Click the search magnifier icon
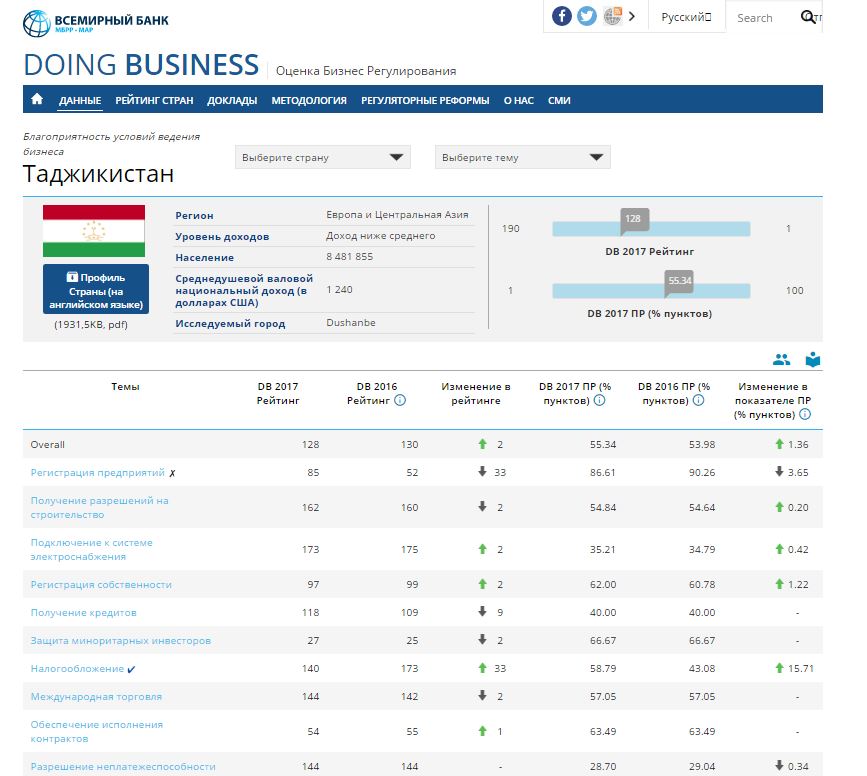Viewport: 867px width, 776px height. click(x=807, y=17)
